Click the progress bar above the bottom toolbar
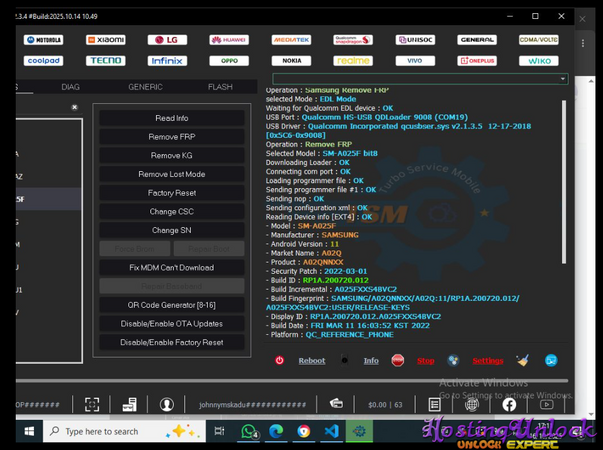The image size is (603, 450). (x=292, y=381)
